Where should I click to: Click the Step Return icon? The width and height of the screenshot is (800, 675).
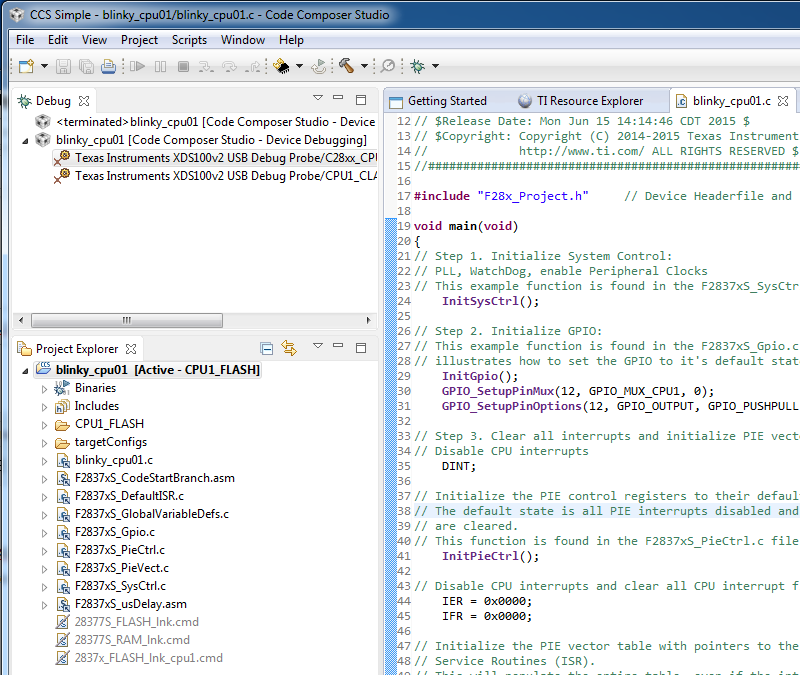pyautogui.click(x=253, y=66)
